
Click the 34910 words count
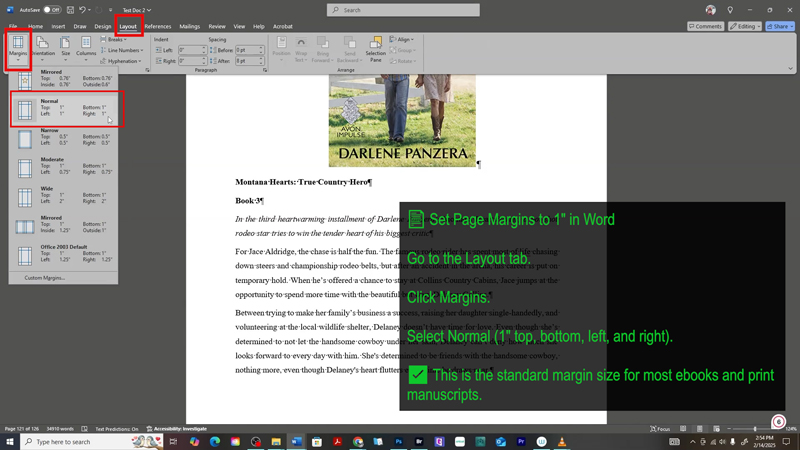coord(60,429)
